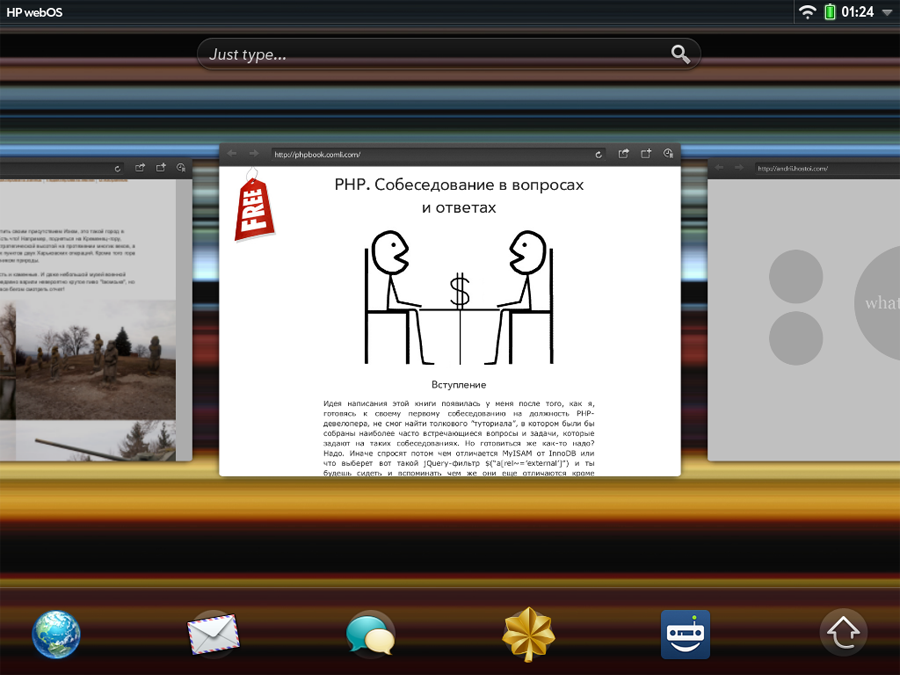Image resolution: width=900 pixels, height=675 pixels.
Task: Expand the system menu dropdown arrow
Action: (887, 13)
